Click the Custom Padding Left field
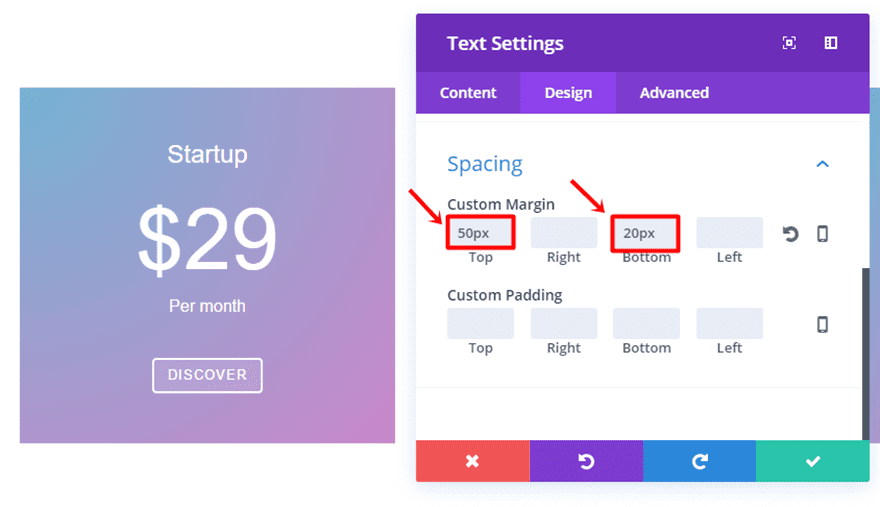The image size is (880, 507). pyautogui.click(x=729, y=323)
